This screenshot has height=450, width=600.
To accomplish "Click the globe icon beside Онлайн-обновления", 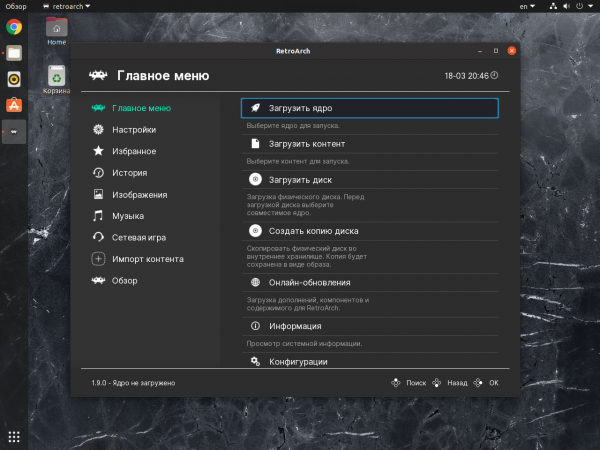I will click(x=255, y=282).
